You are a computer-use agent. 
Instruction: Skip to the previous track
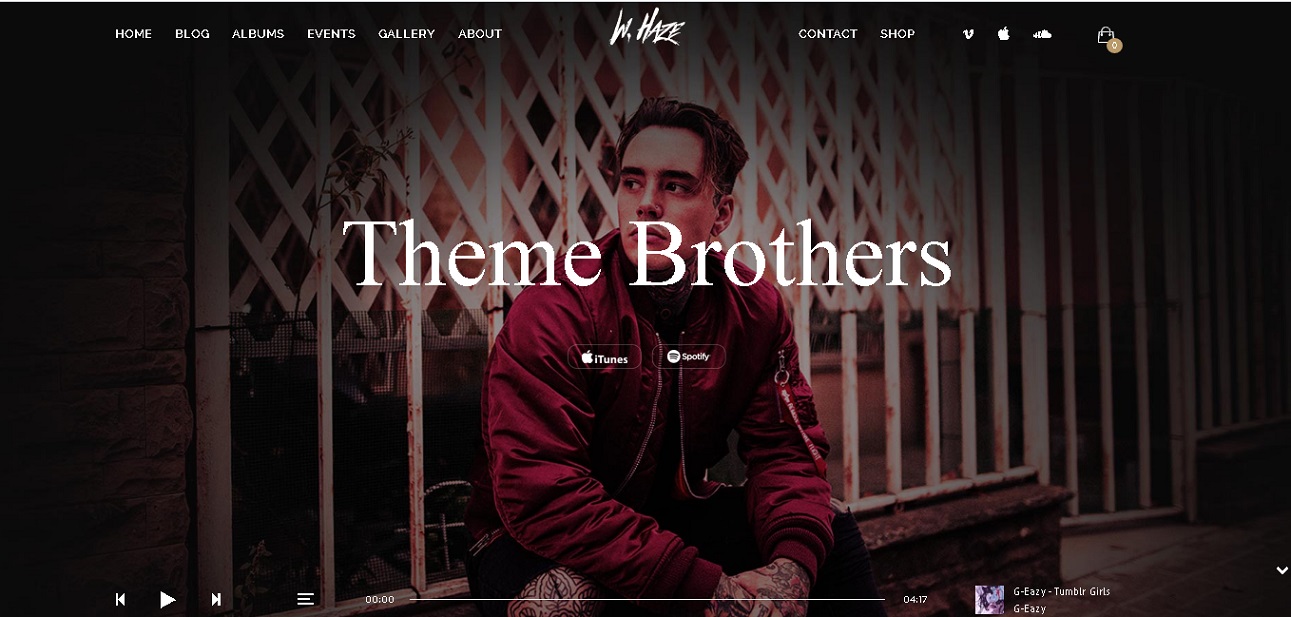click(x=120, y=599)
